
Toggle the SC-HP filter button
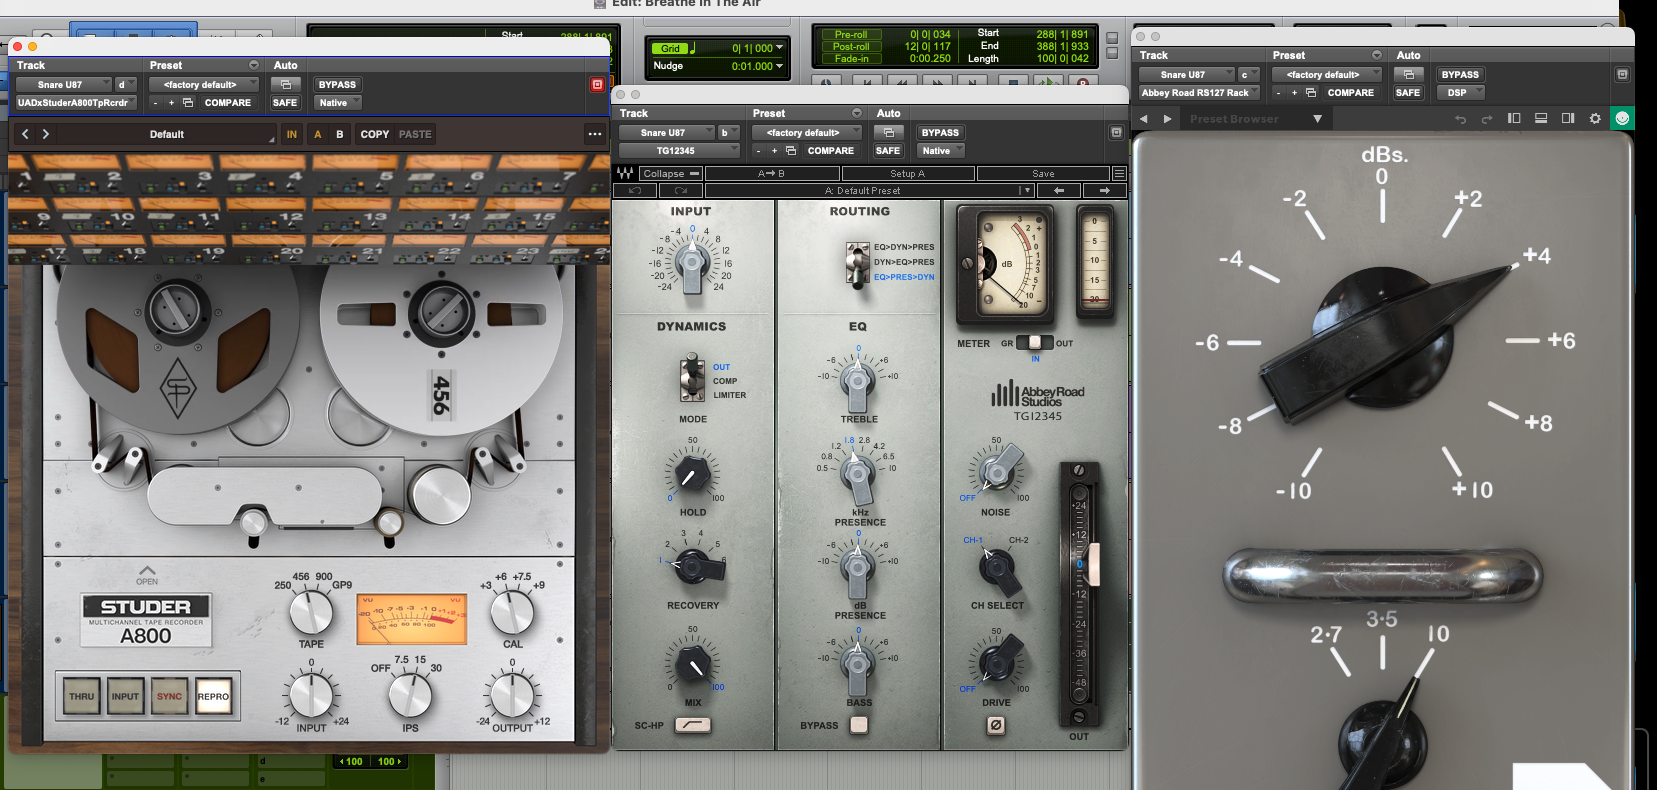(x=693, y=725)
